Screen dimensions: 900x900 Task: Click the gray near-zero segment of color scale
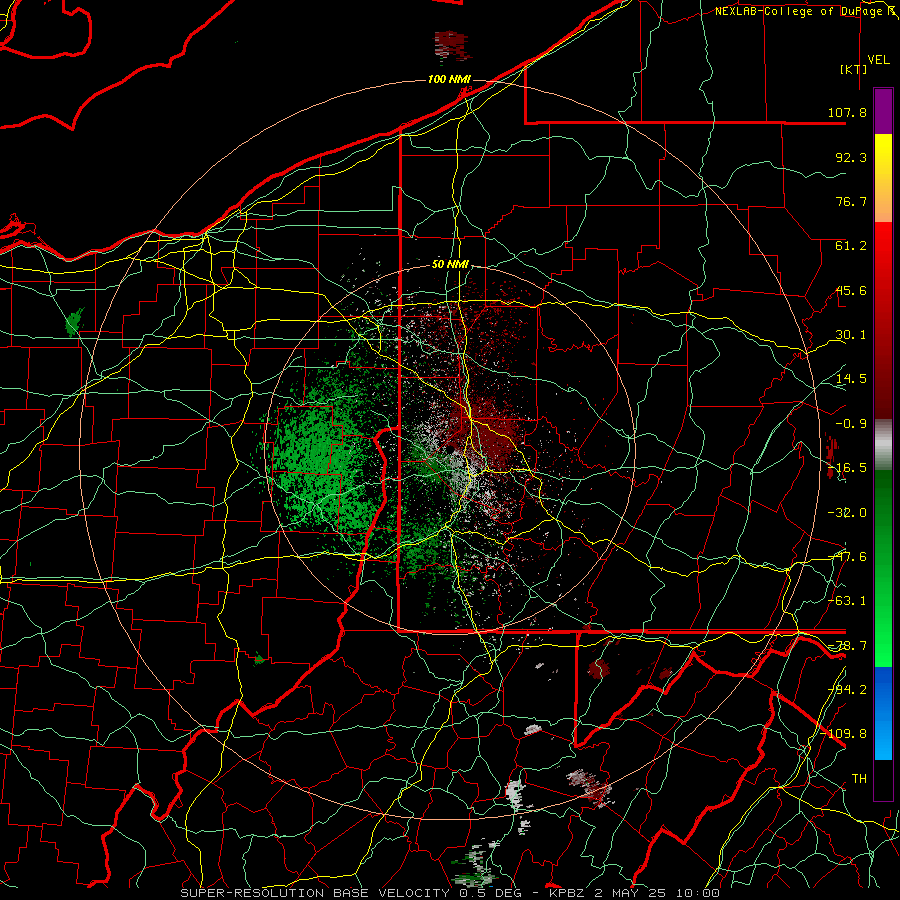tap(883, 445)
